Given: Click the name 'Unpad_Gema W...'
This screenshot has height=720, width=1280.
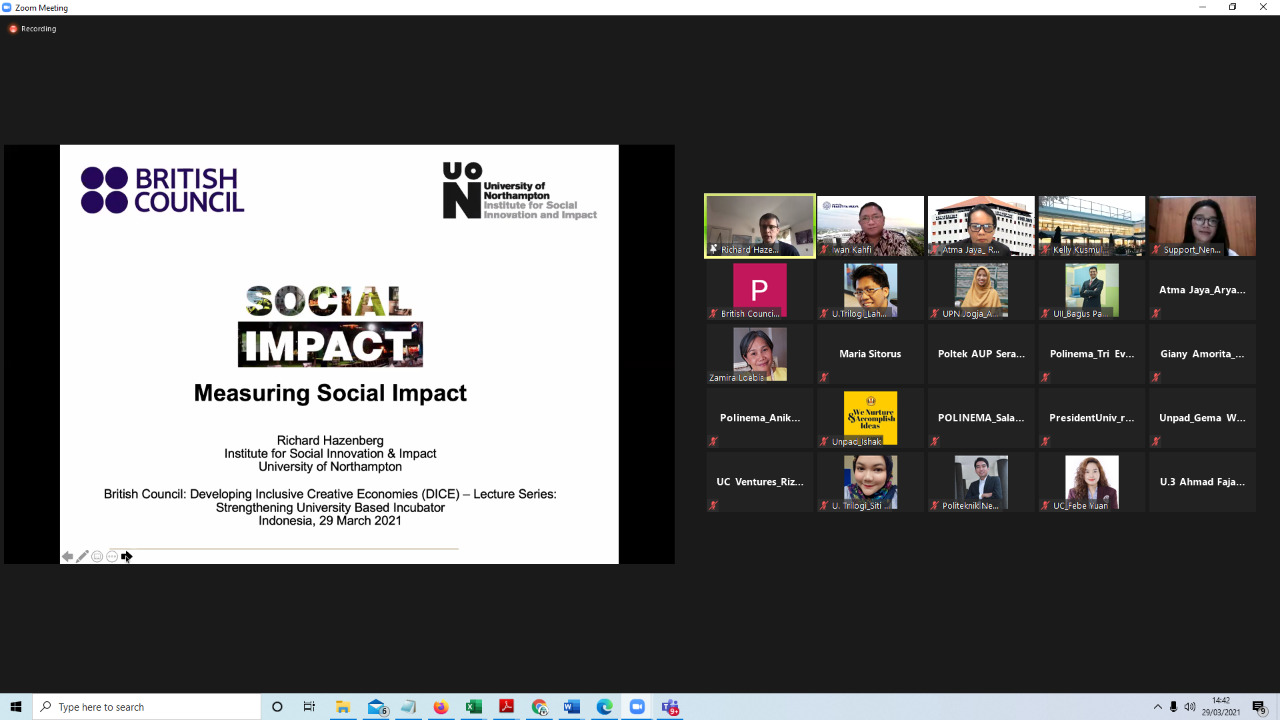Looking at the screenshot, I should click(x=1202, y=418).
